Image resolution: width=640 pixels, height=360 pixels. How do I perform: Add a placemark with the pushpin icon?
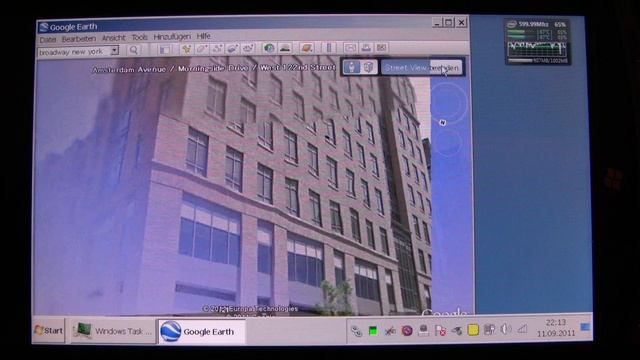187,49
